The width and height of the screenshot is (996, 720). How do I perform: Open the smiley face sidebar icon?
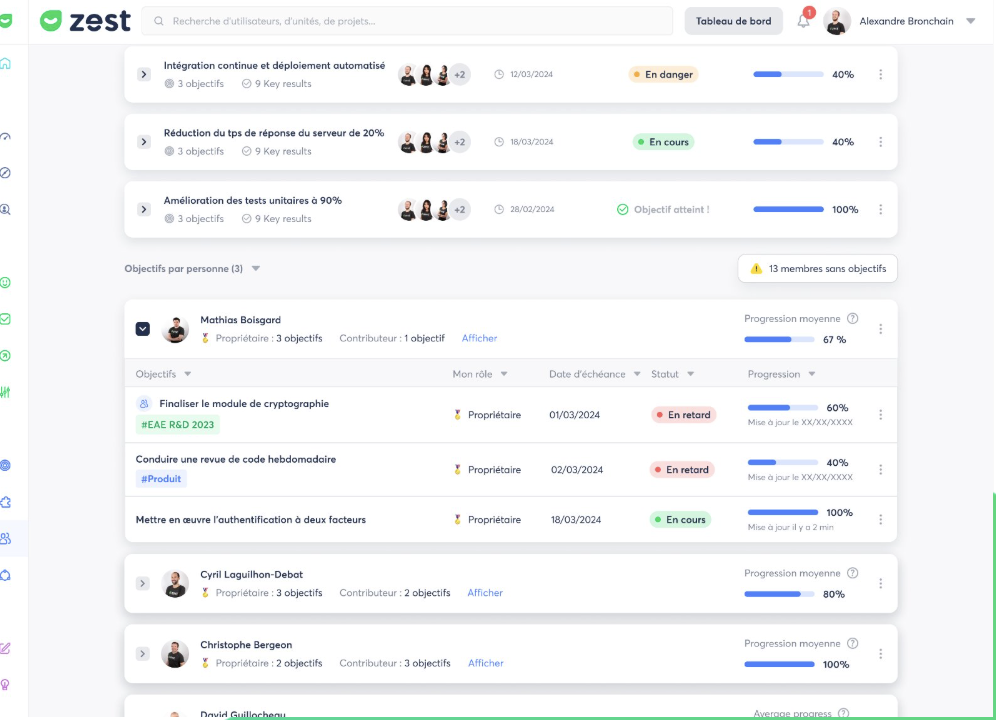click(6, 283)
